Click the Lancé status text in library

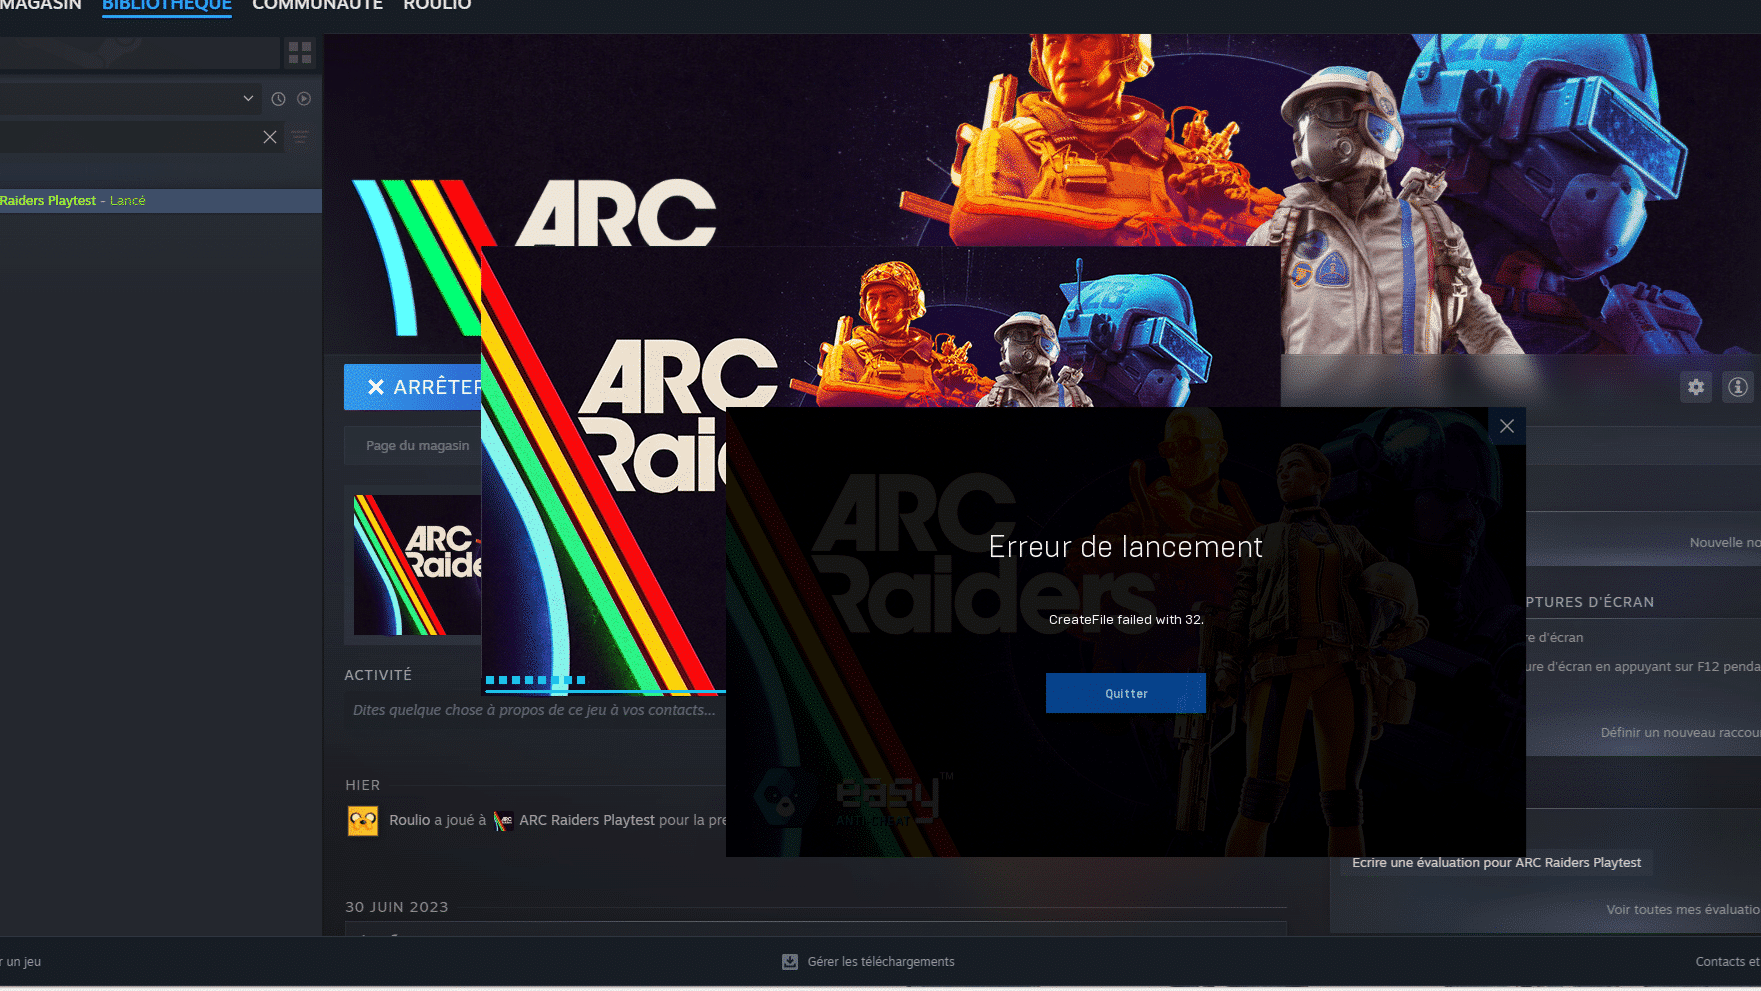pos(127,201)
